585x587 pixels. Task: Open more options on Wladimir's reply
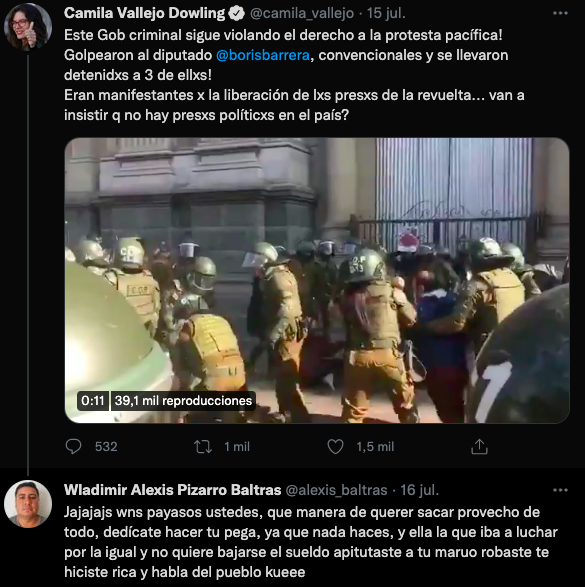560,490
